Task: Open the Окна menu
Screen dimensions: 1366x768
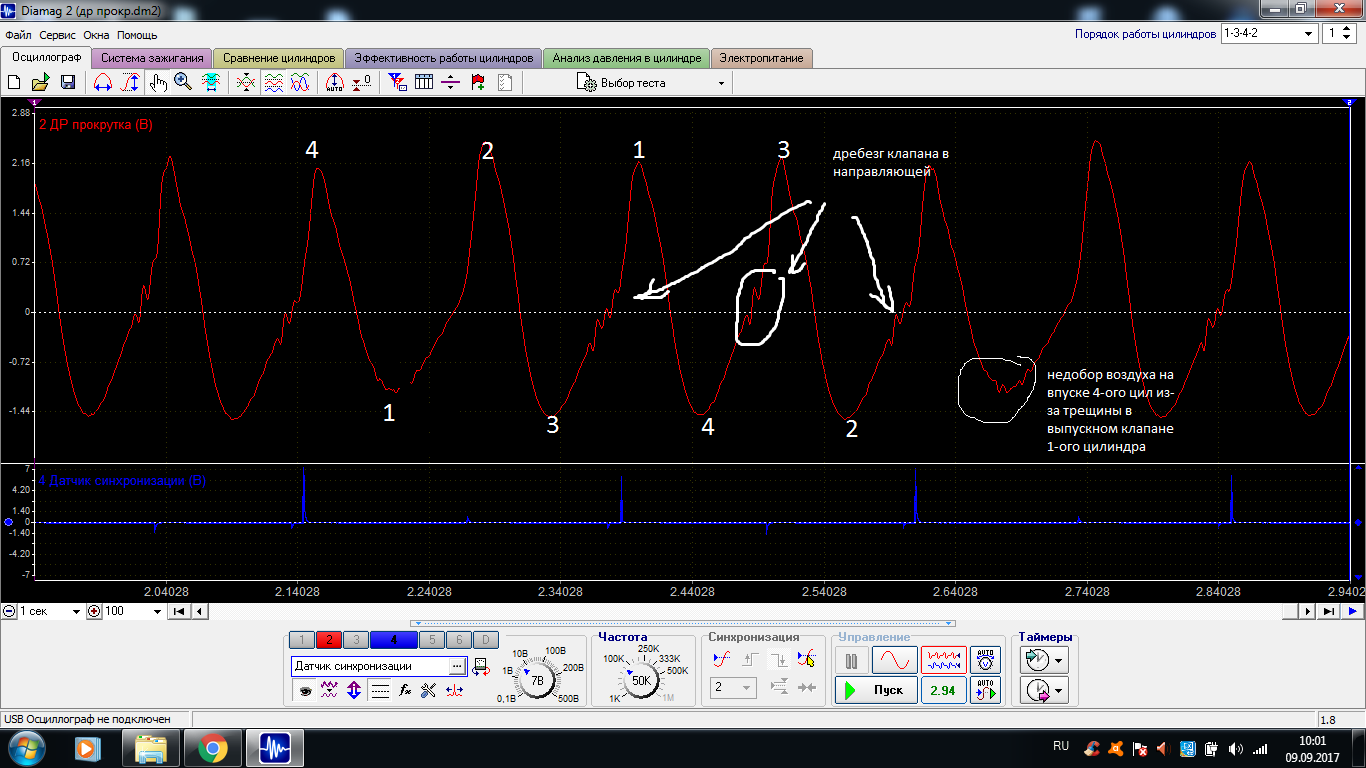Action: click(96, 35)
